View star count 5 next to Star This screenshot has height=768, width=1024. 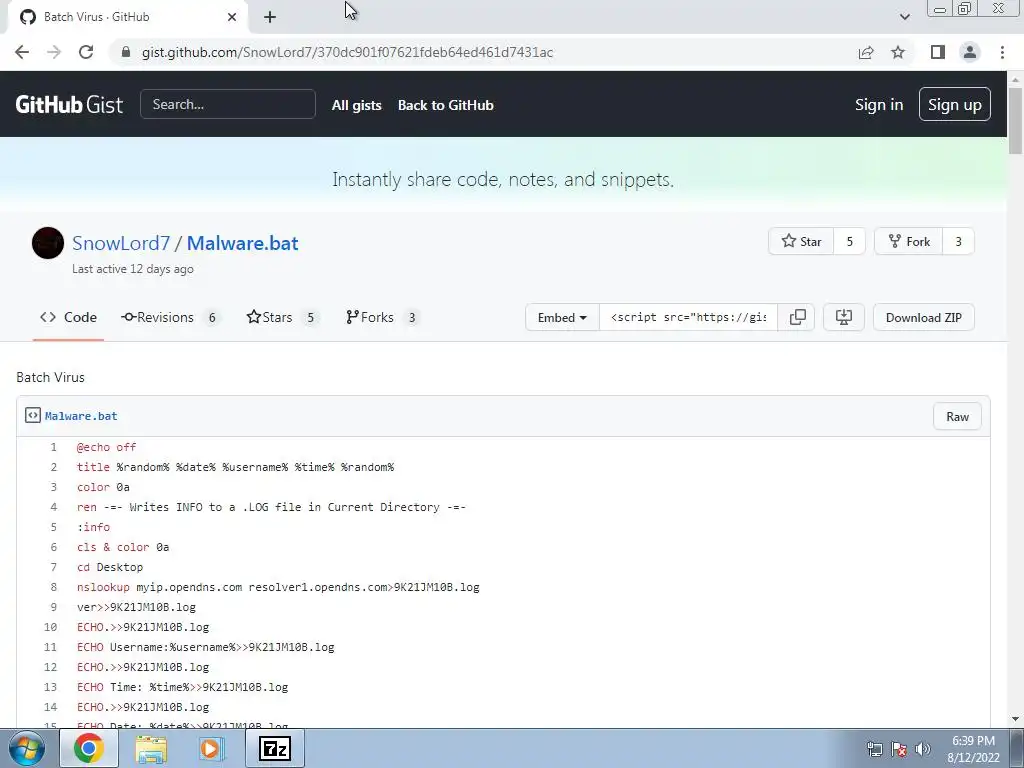click(850, 242)
